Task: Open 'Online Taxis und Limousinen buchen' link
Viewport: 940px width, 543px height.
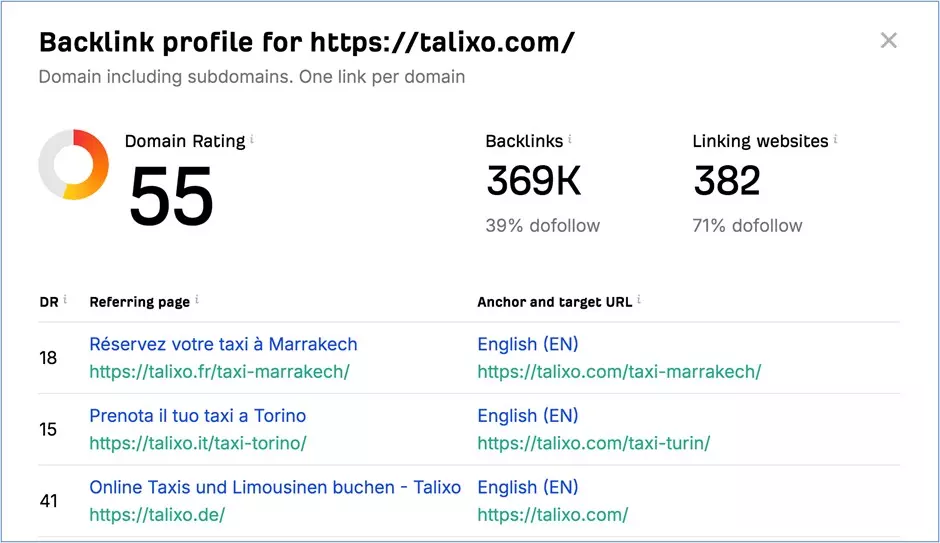Action: point(275,487)
